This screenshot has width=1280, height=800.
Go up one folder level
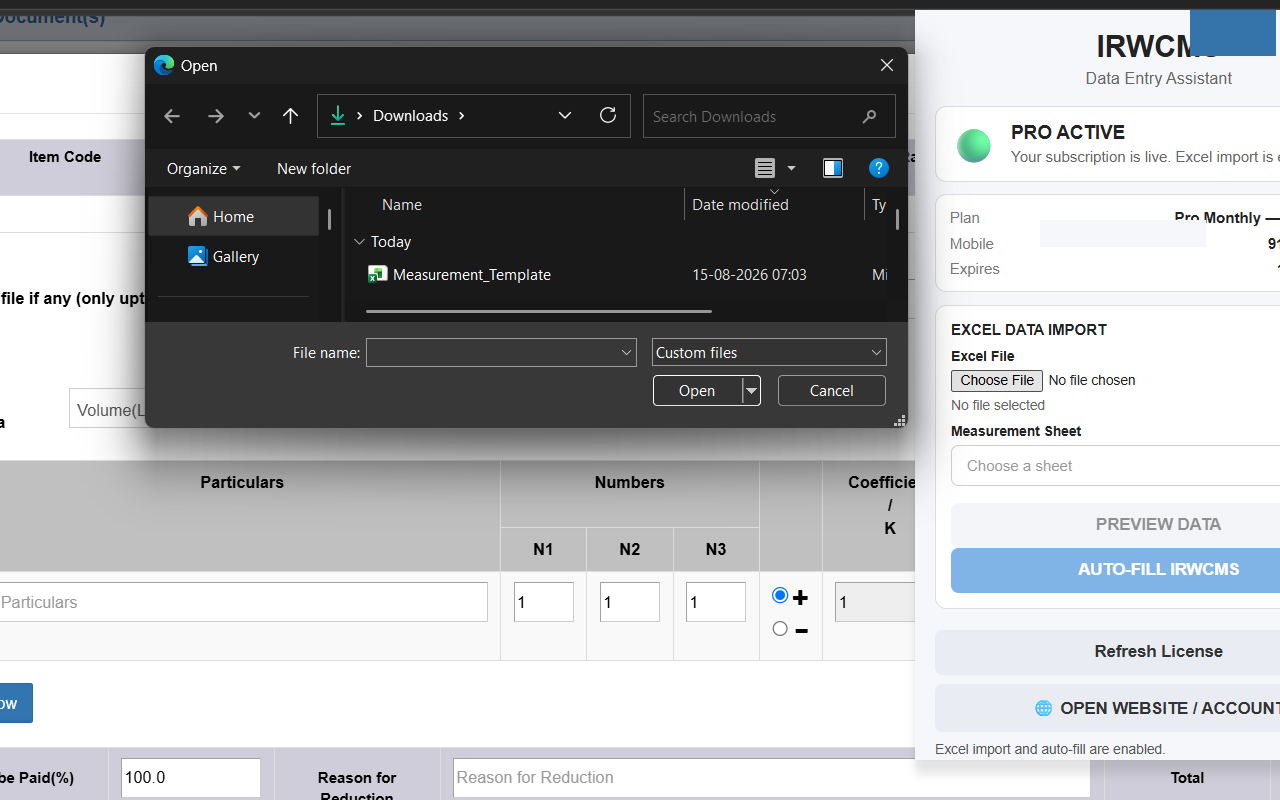(290, 116)
